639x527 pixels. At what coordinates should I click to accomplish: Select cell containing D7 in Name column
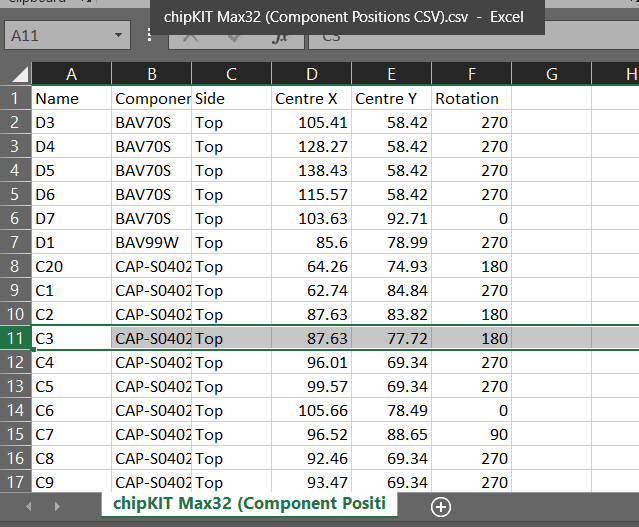tap(71, 218)
